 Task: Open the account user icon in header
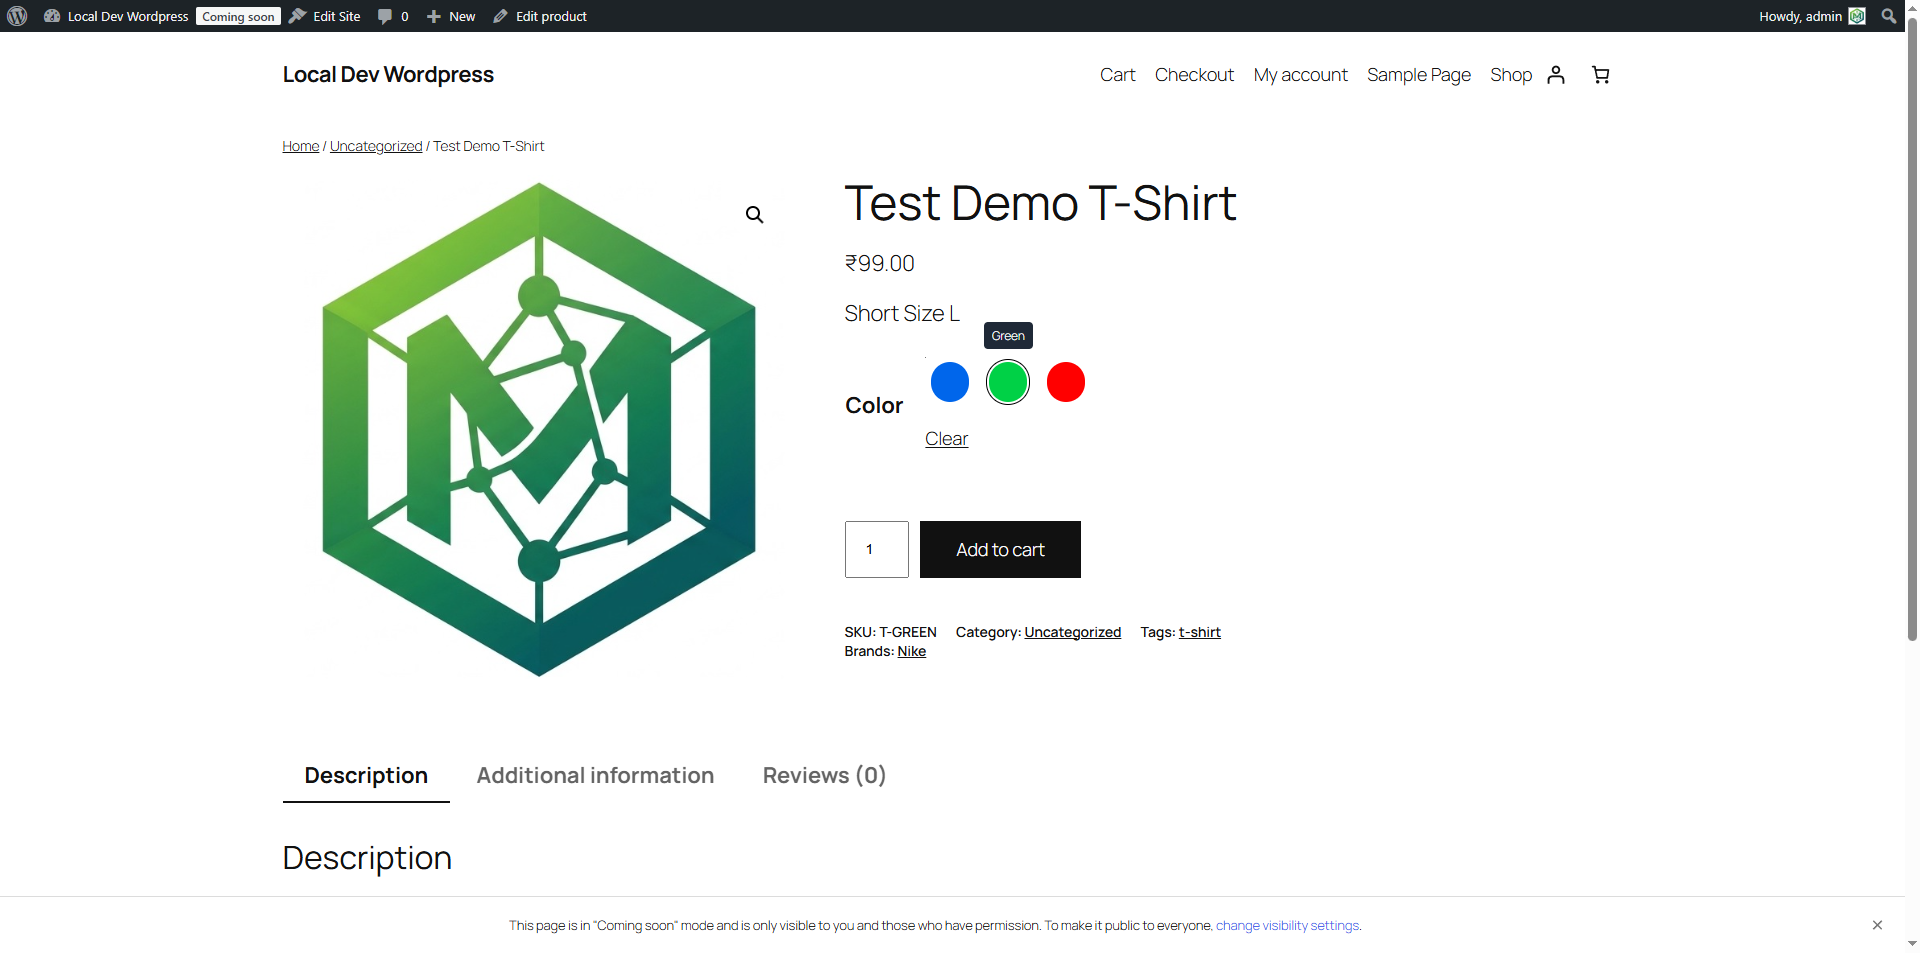[1556, 75]
